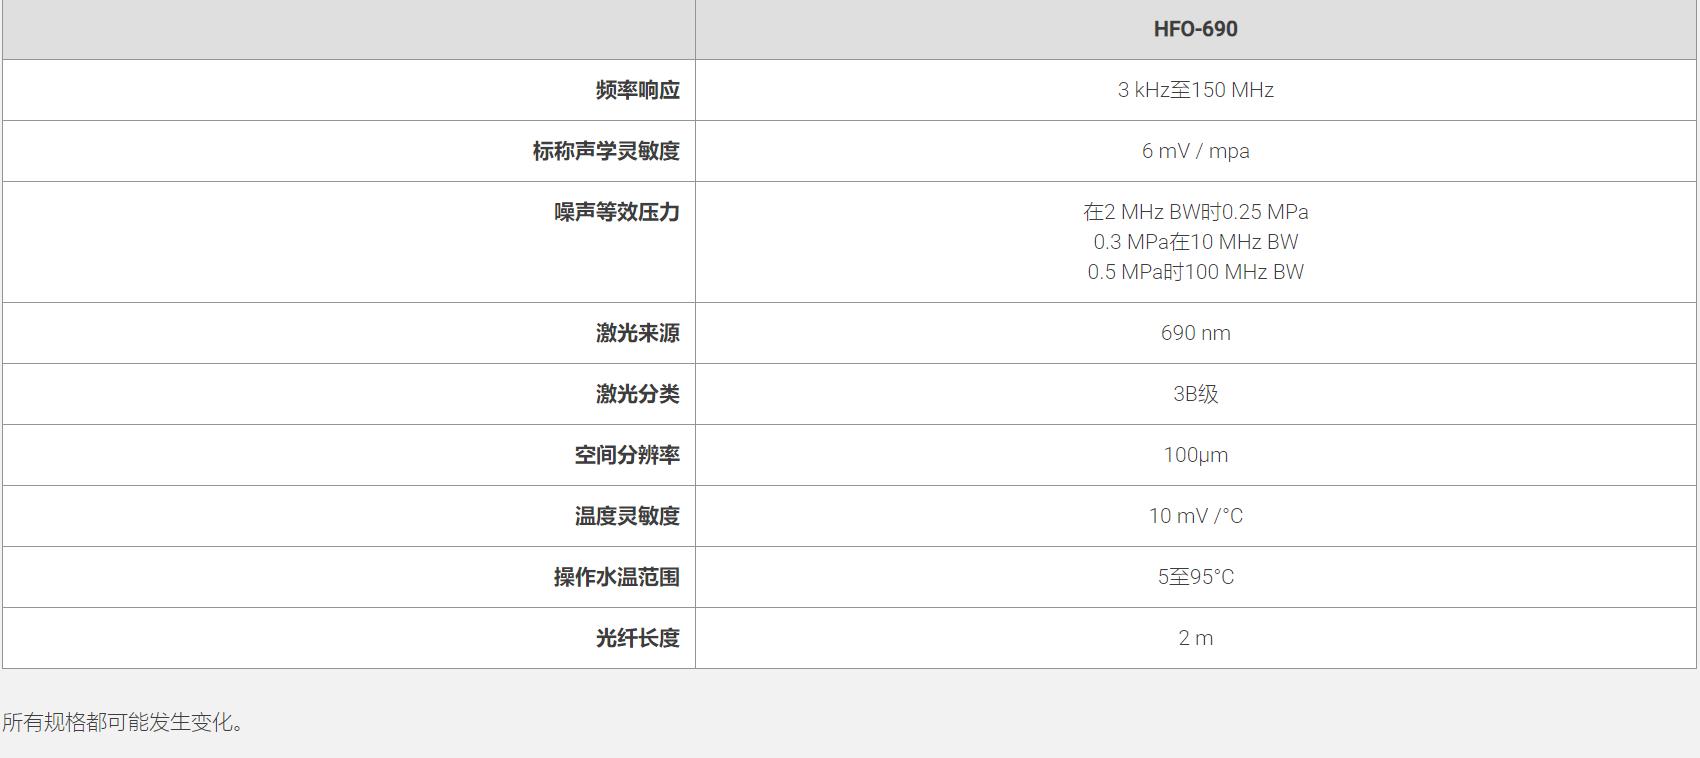The width and height of the screenshot is (1700, 758).
Task: Click the 噪声等效压力 row label
Action: point(616,212)
